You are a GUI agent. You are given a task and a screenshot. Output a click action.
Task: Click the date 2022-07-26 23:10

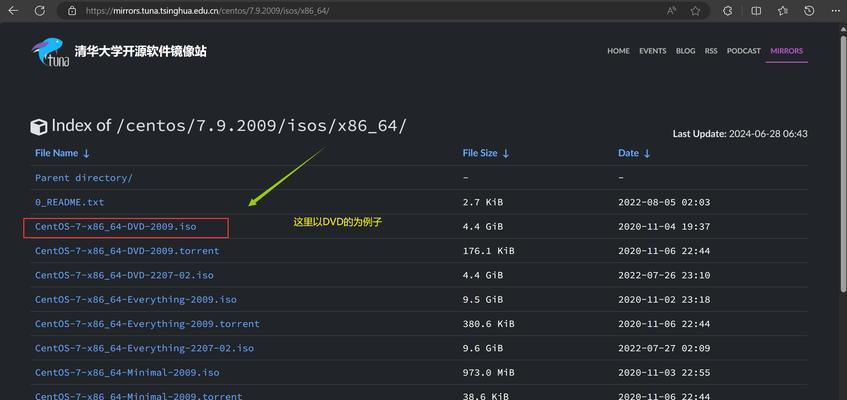pos(664,275)
